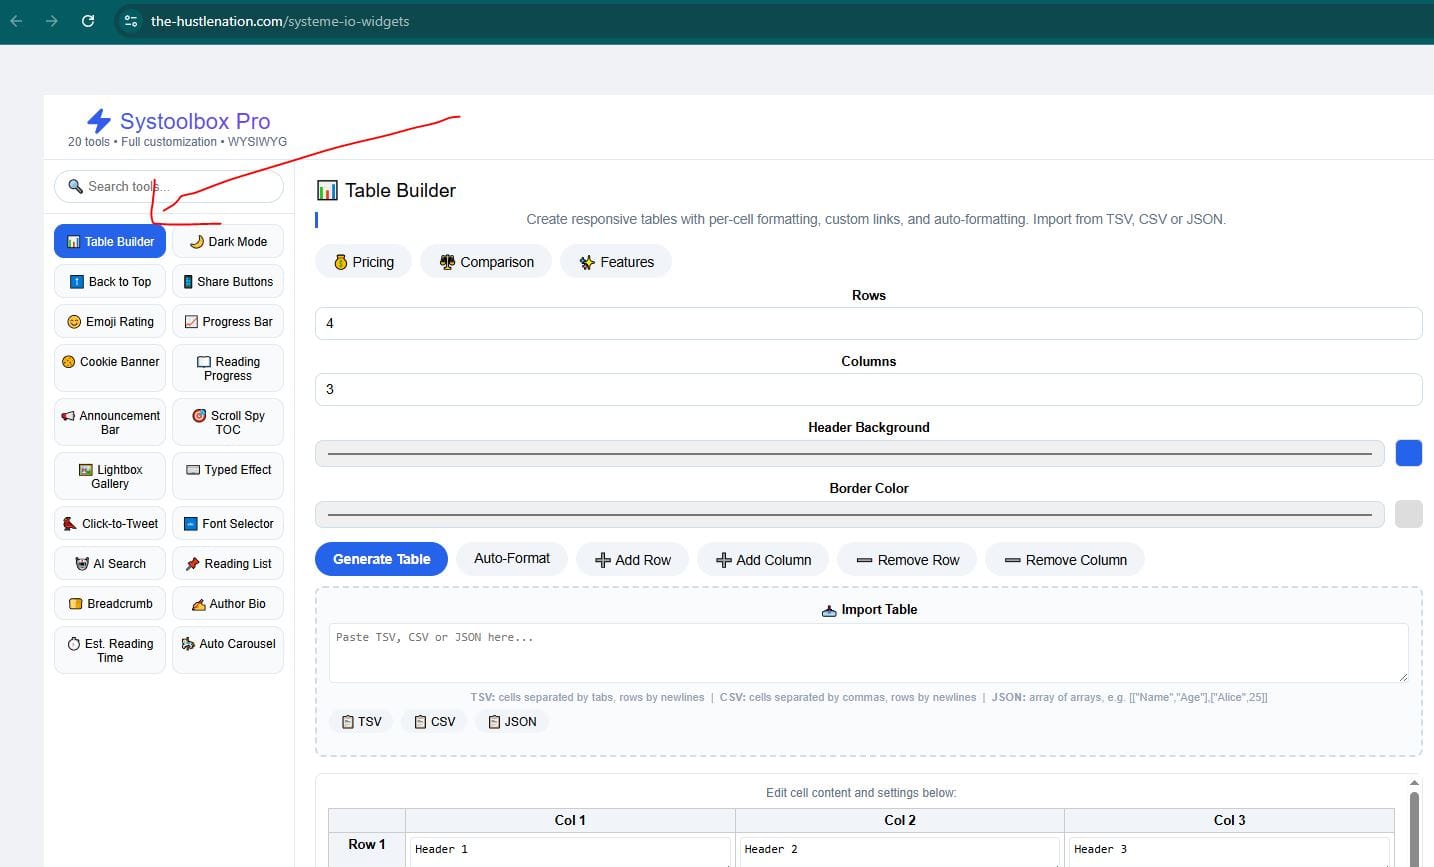The image size is (1434, 867).
Task: Click the browser back arrow
Action: point(16,21)
